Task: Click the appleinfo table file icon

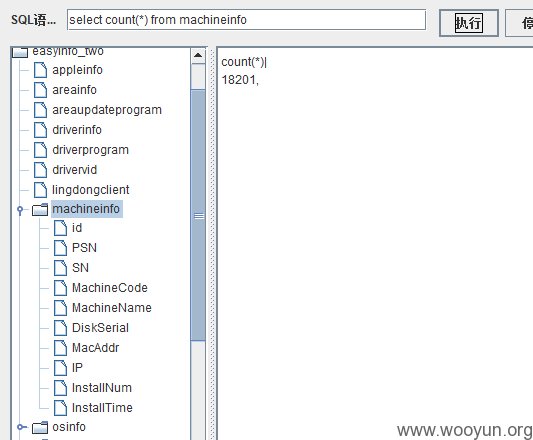Action: click(x=40, y=70)
